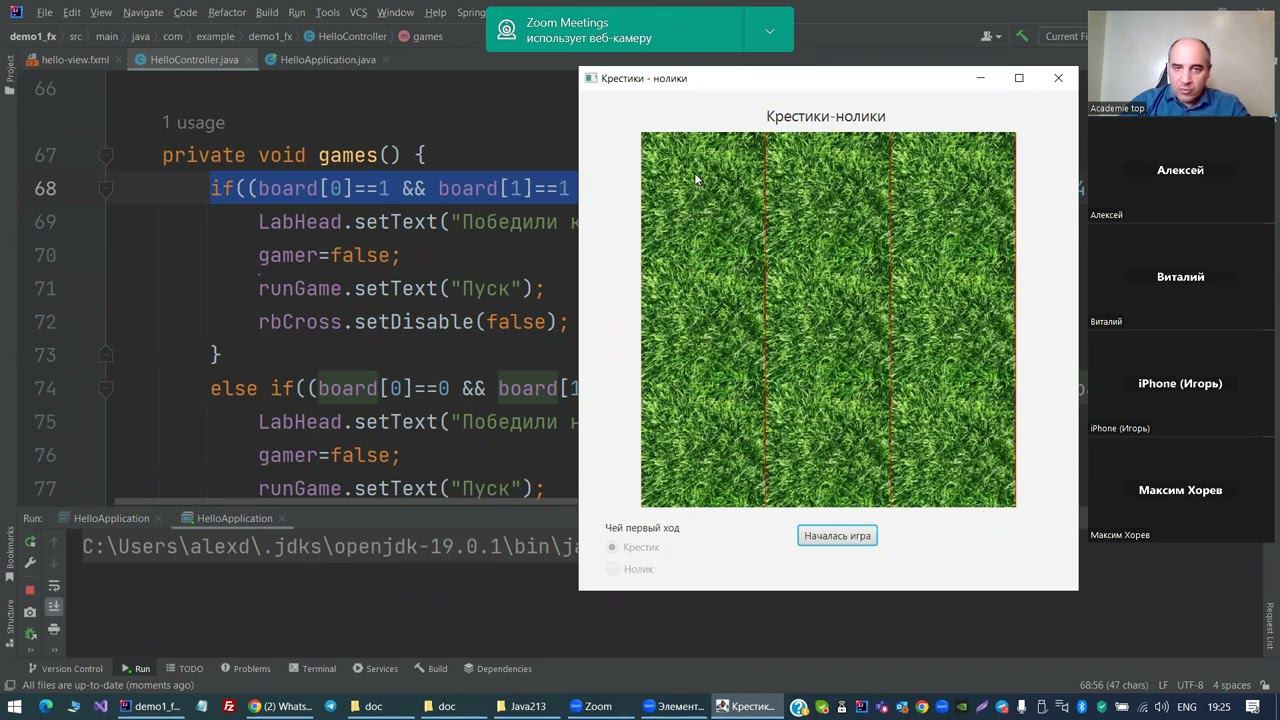Screen dimensions: 1280x720
Task: Switch to the Chrome WhatsApp taskbar window
Action: click(280, 706)
